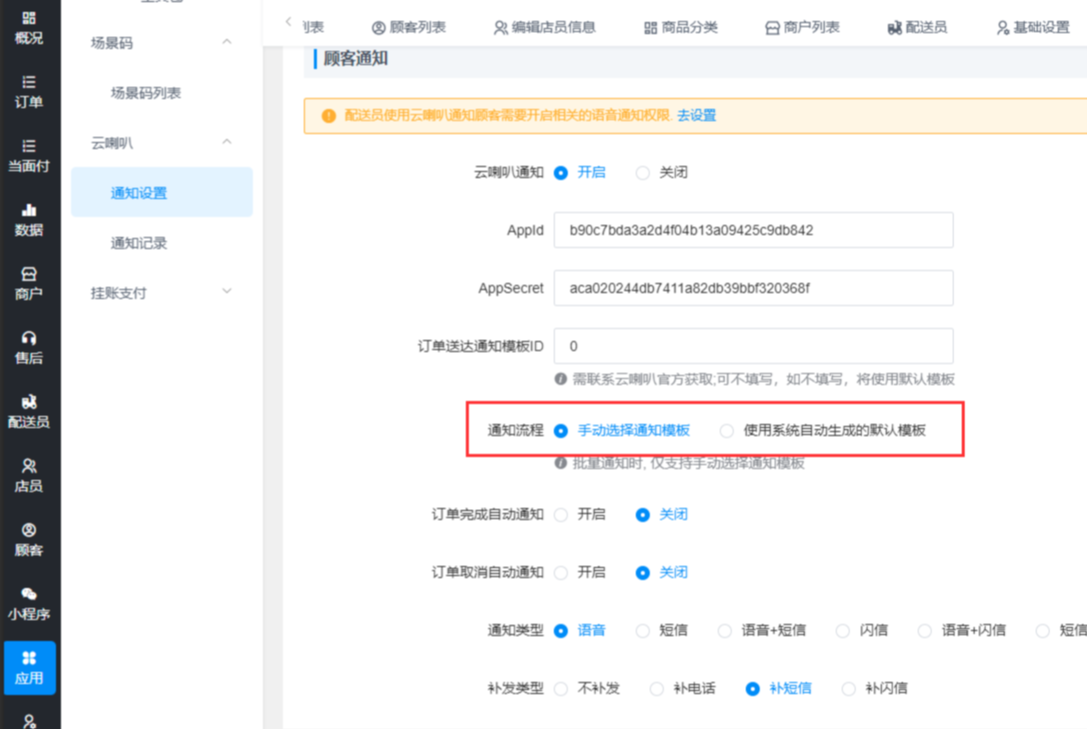
Task: Enable 订单取消自动通知 with 开启
Action: click(x=561, y=572)
